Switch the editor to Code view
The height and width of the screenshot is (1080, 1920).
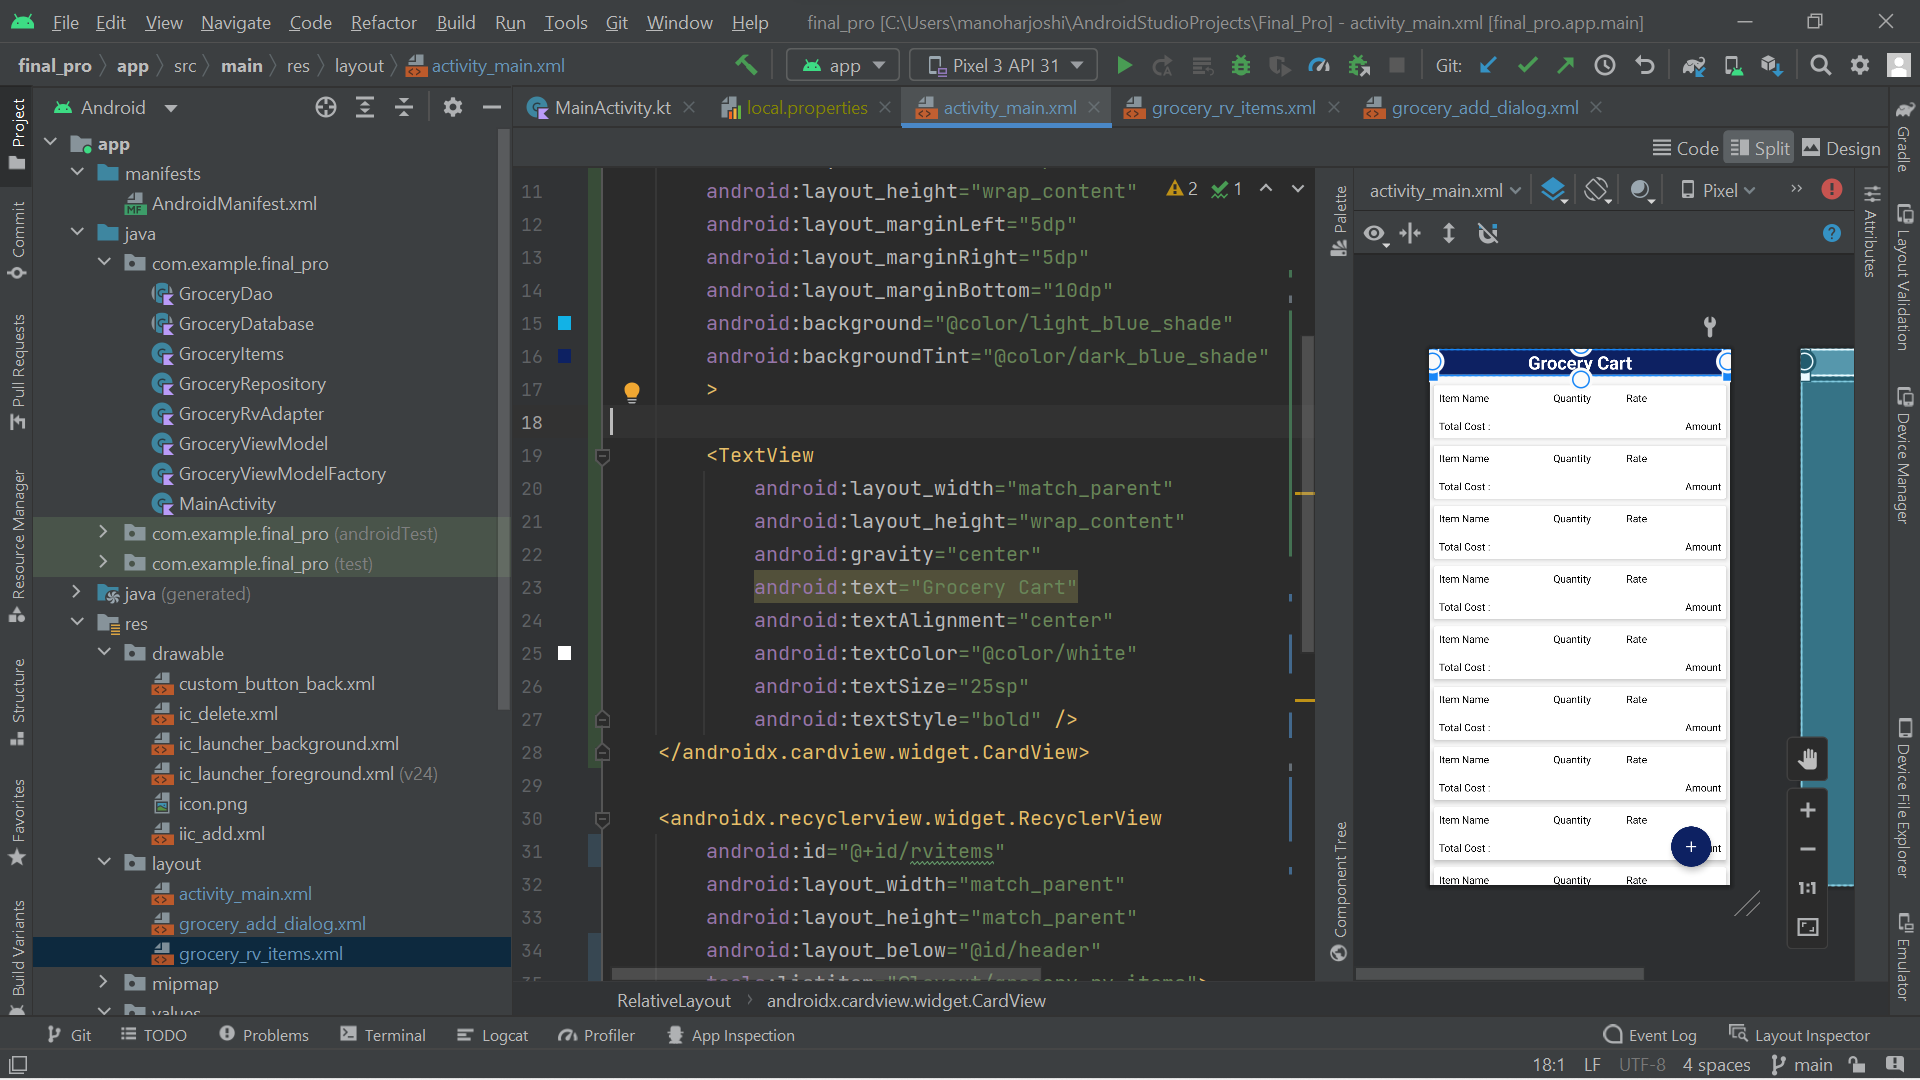point(1685,147)
